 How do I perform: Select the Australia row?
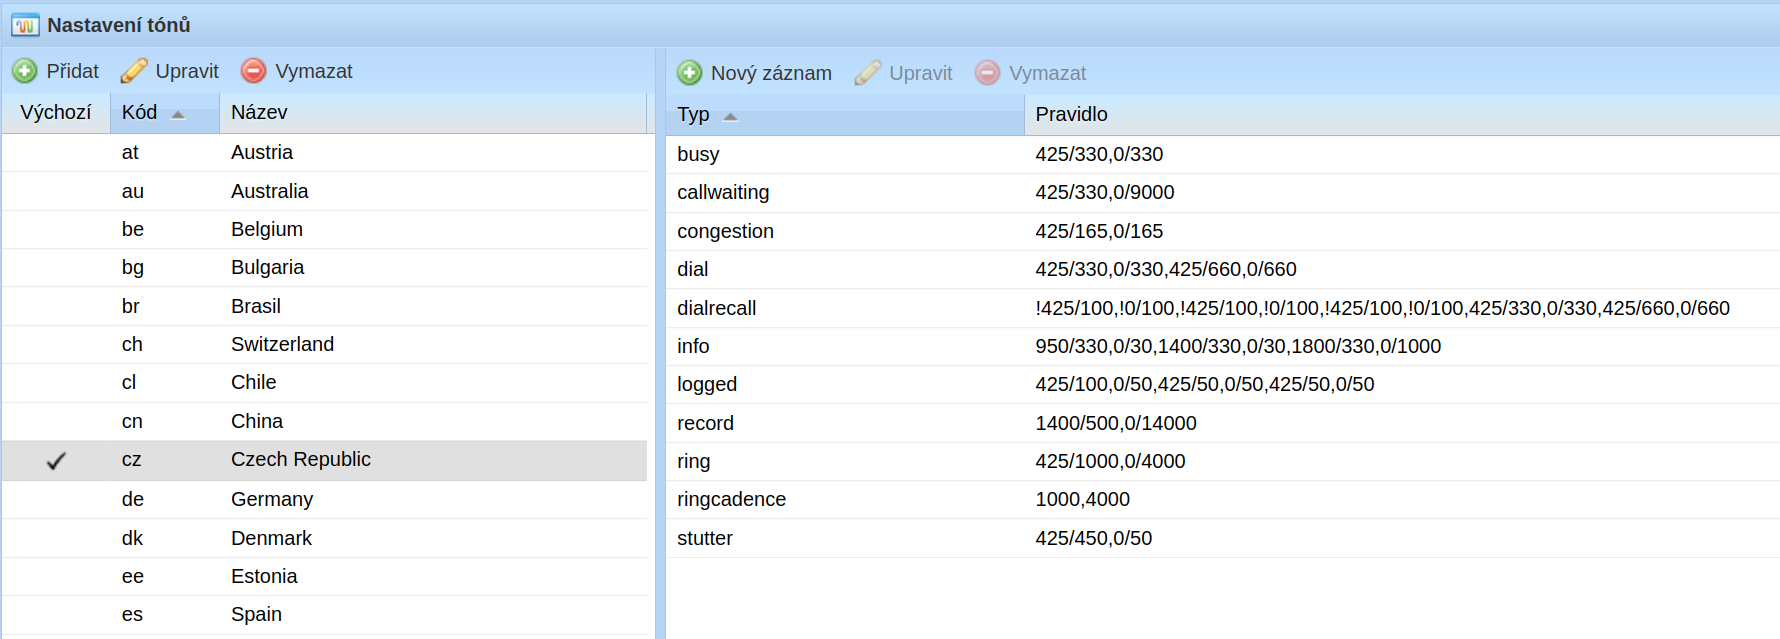(x=325, y=192)
